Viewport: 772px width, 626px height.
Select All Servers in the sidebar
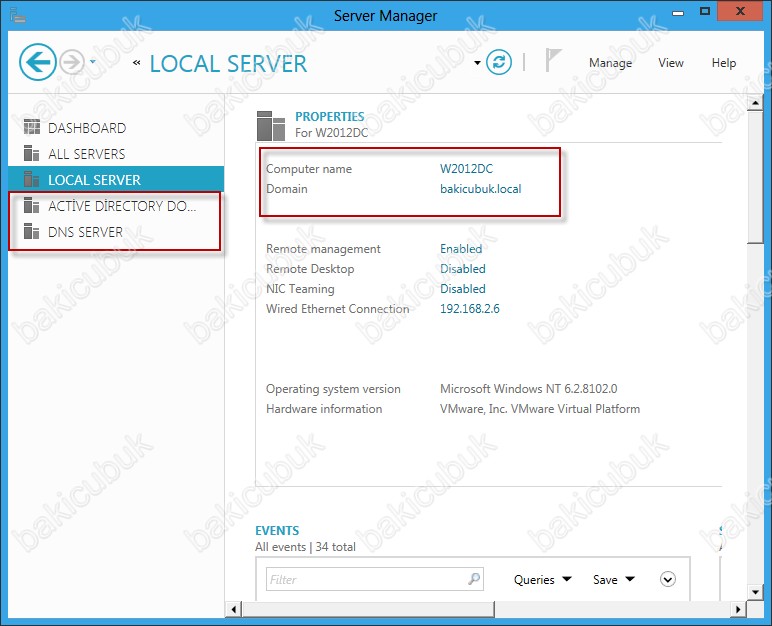[x=116, y=154]
